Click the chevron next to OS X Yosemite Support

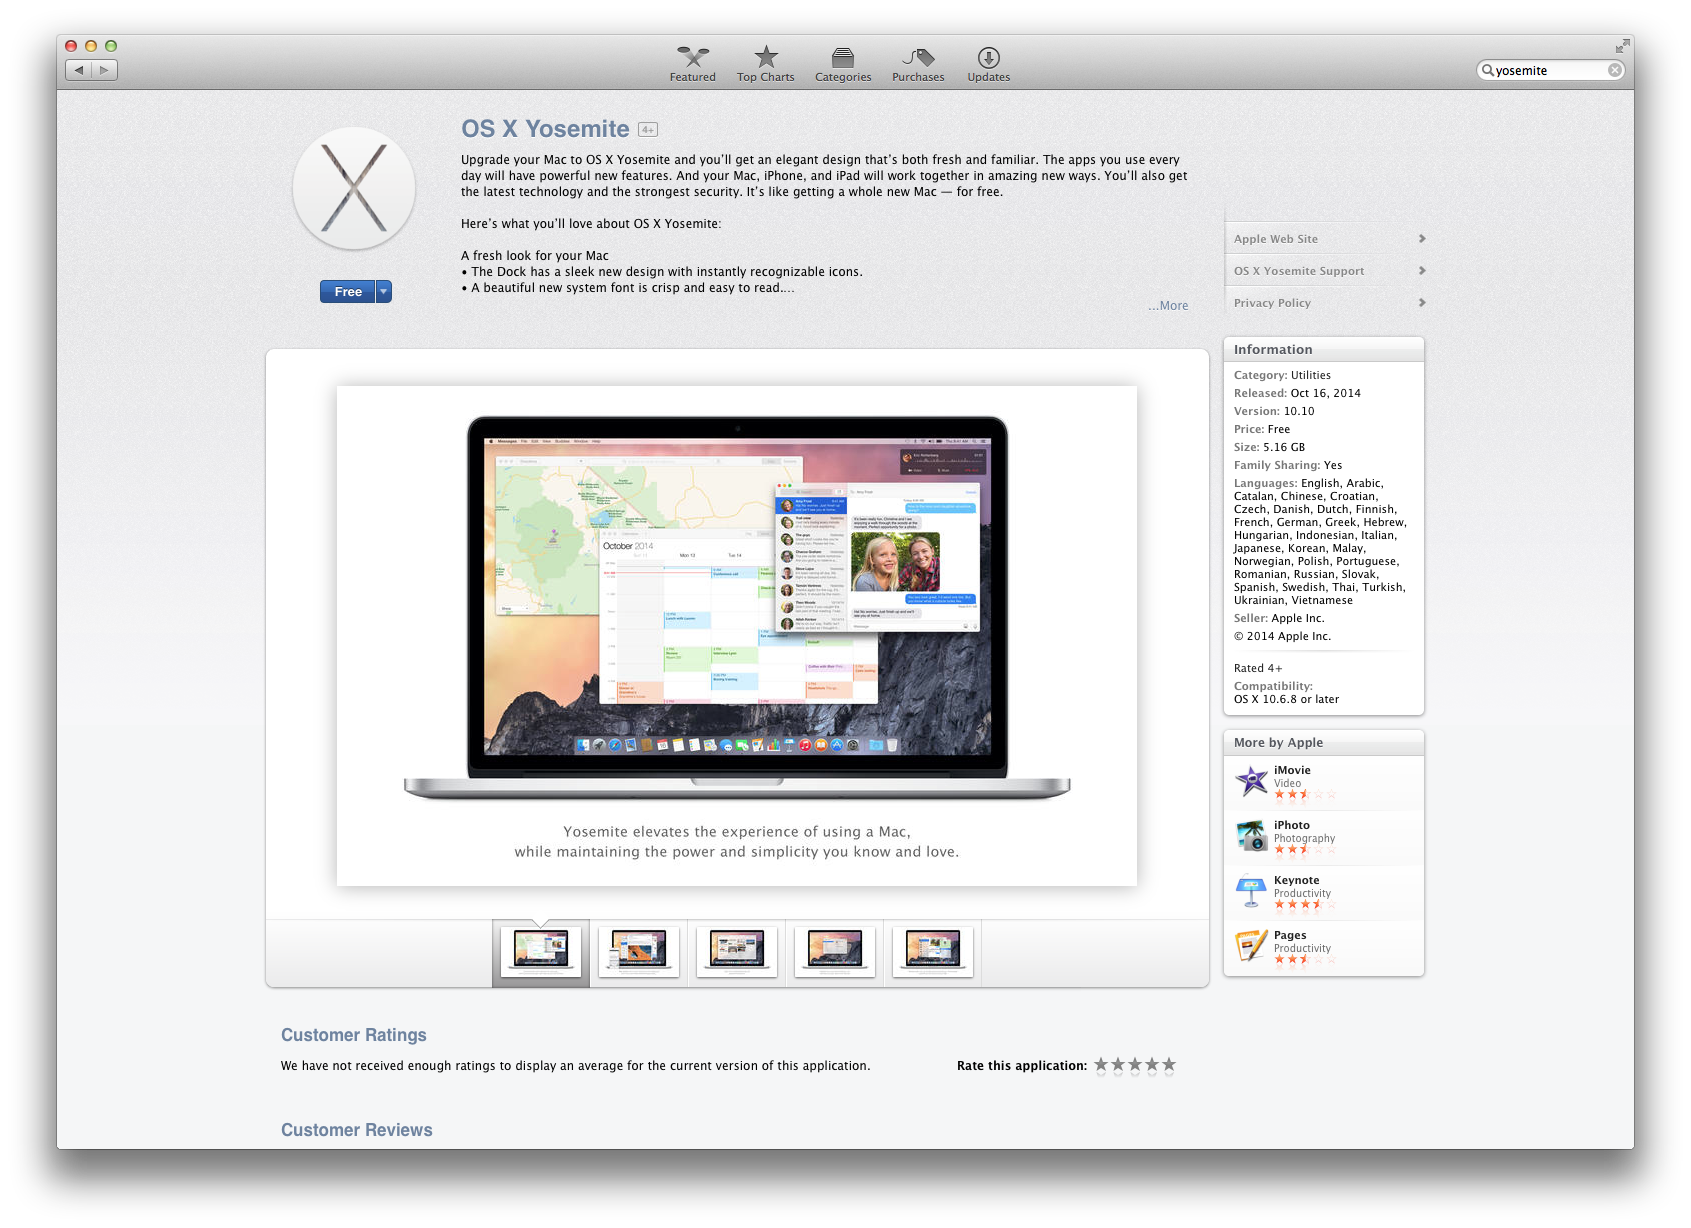1422,271
